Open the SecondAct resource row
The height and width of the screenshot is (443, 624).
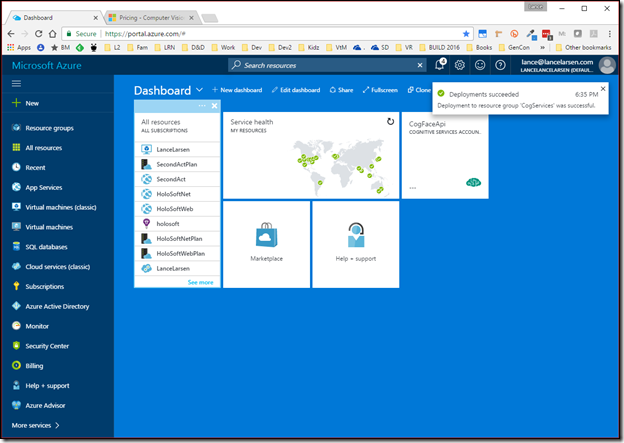coord(177,180)
